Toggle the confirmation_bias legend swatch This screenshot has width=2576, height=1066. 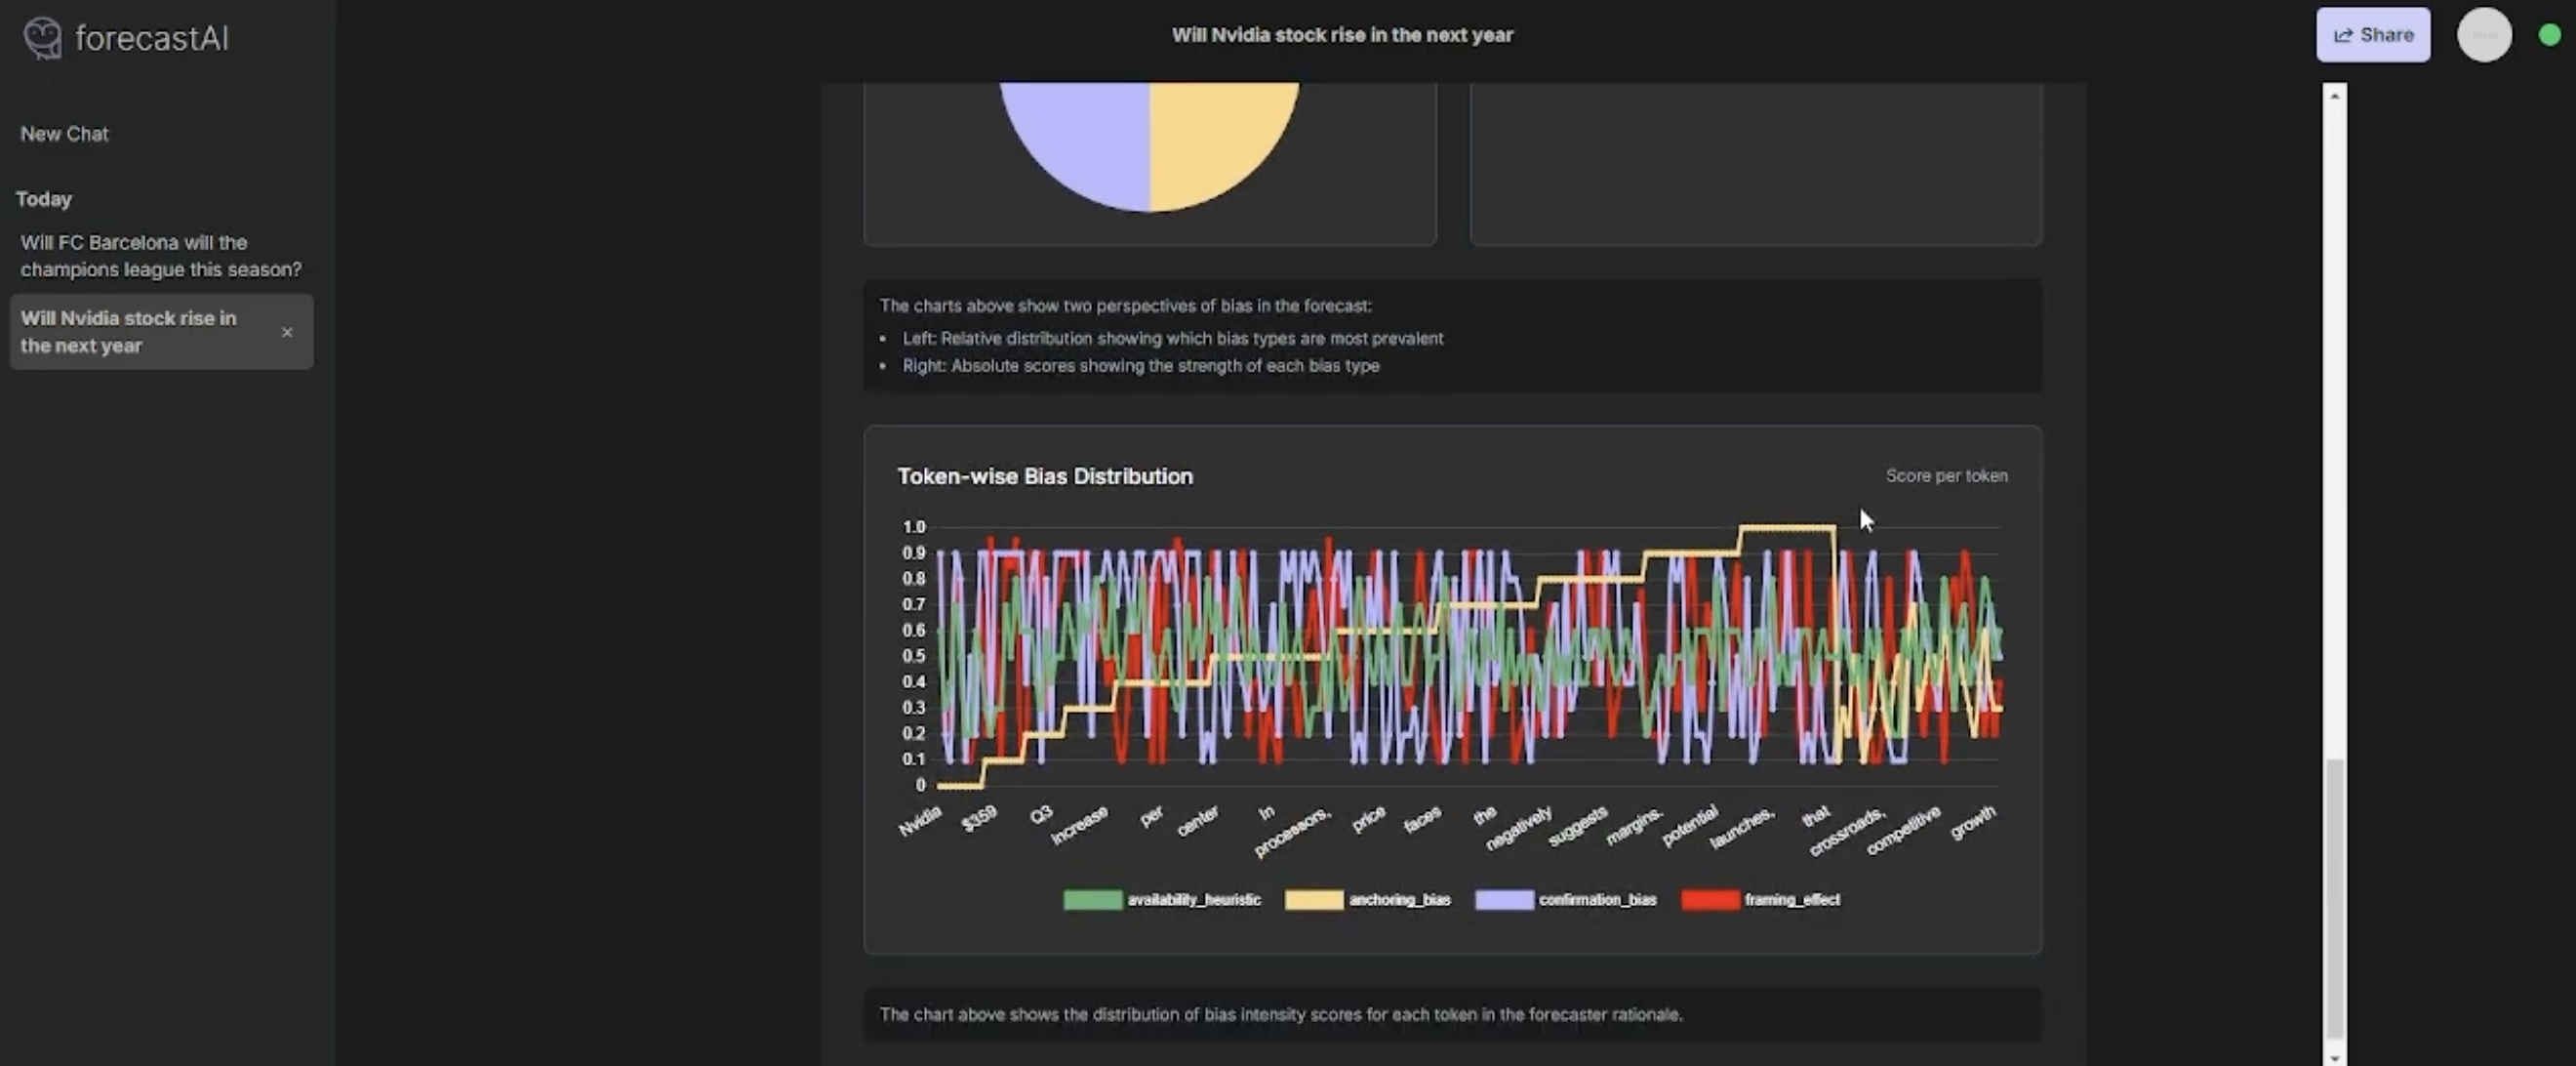pos(1504,900)
